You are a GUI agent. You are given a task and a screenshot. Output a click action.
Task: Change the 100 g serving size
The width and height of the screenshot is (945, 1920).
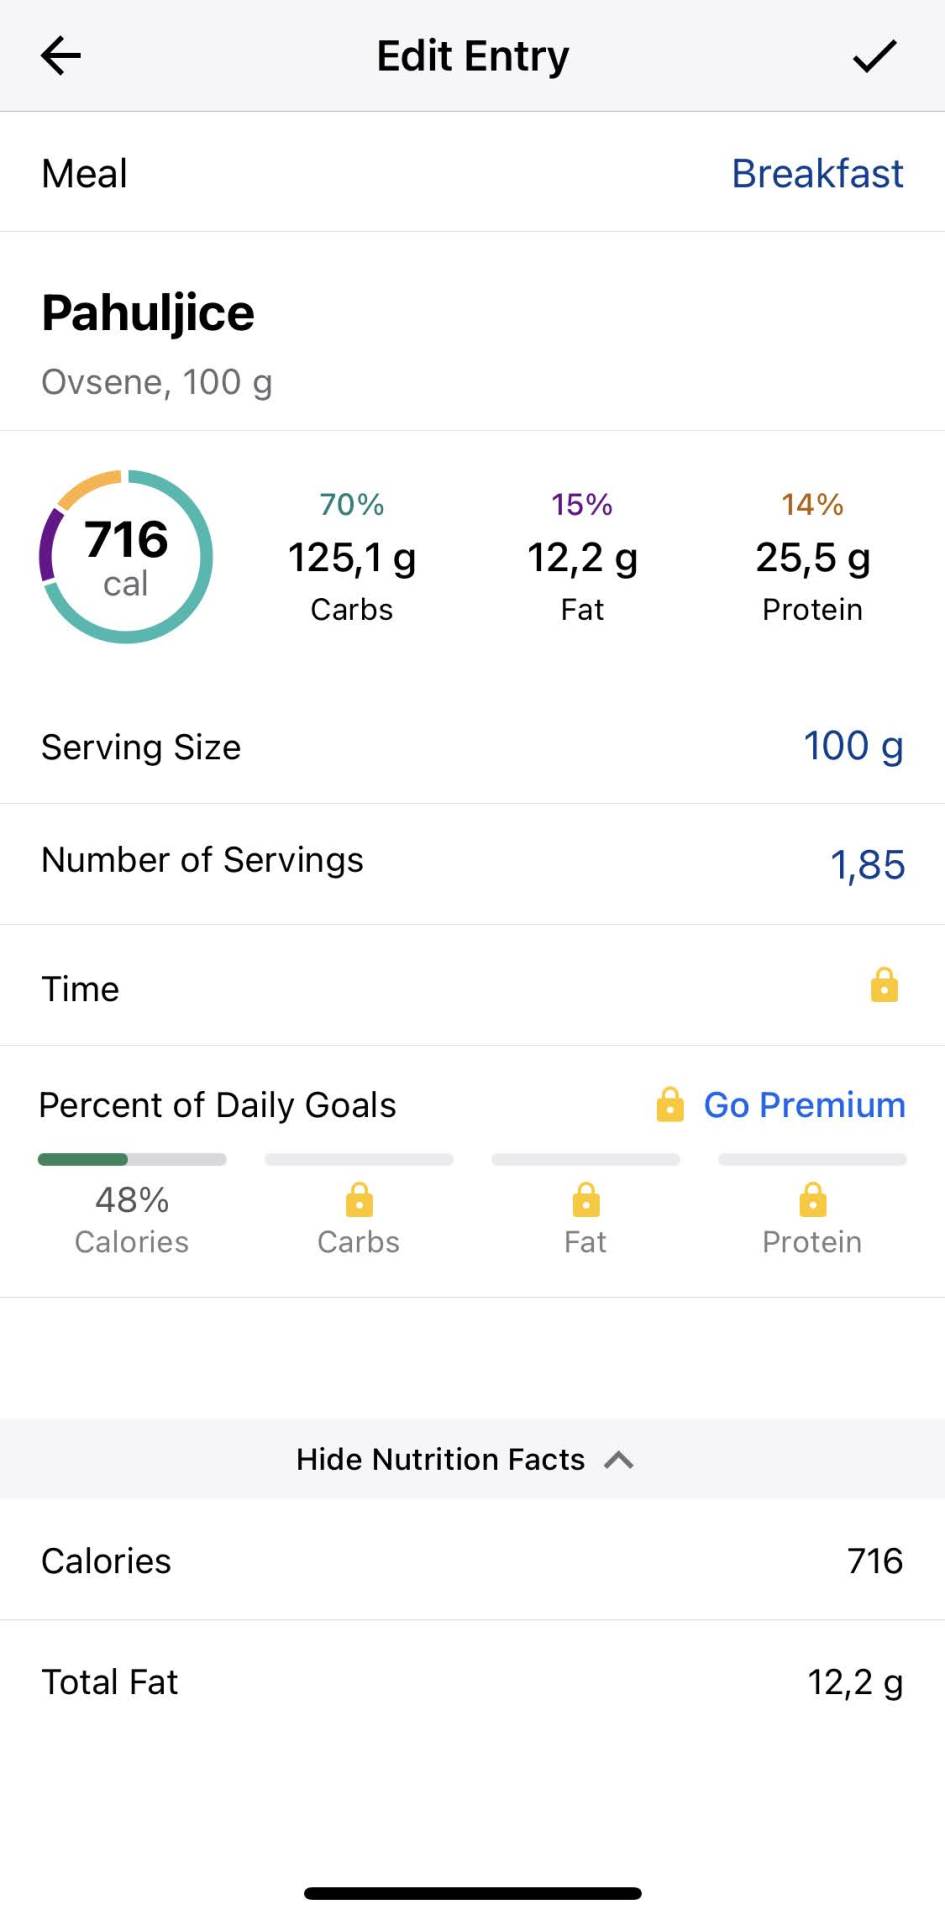click(853, 746)
